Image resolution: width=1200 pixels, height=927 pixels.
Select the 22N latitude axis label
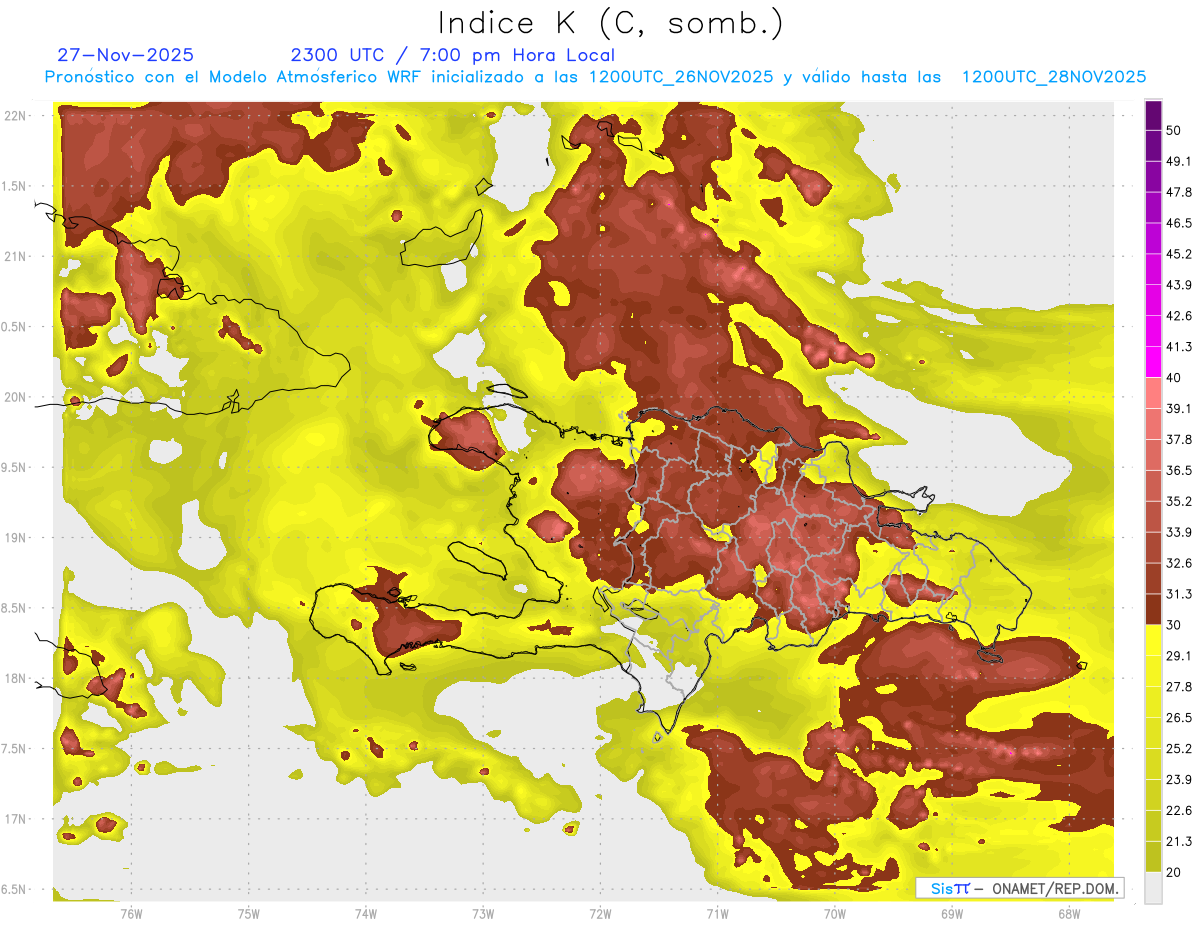click(x=17, y=116)
